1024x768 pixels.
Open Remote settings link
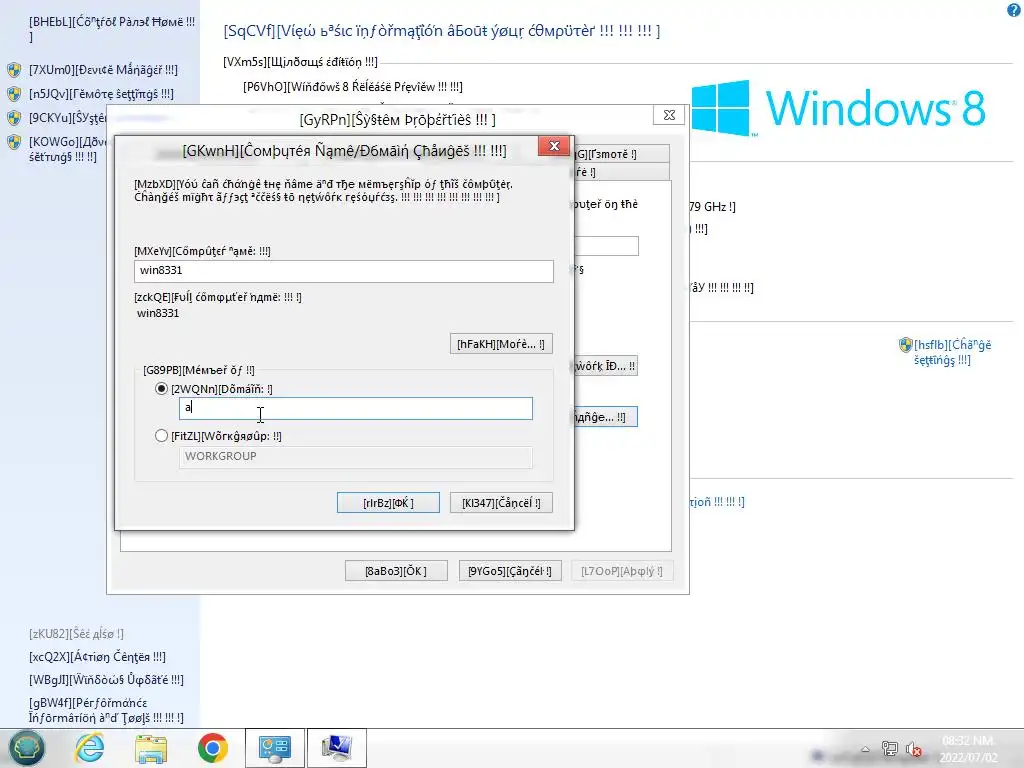[x=101, y=94]
